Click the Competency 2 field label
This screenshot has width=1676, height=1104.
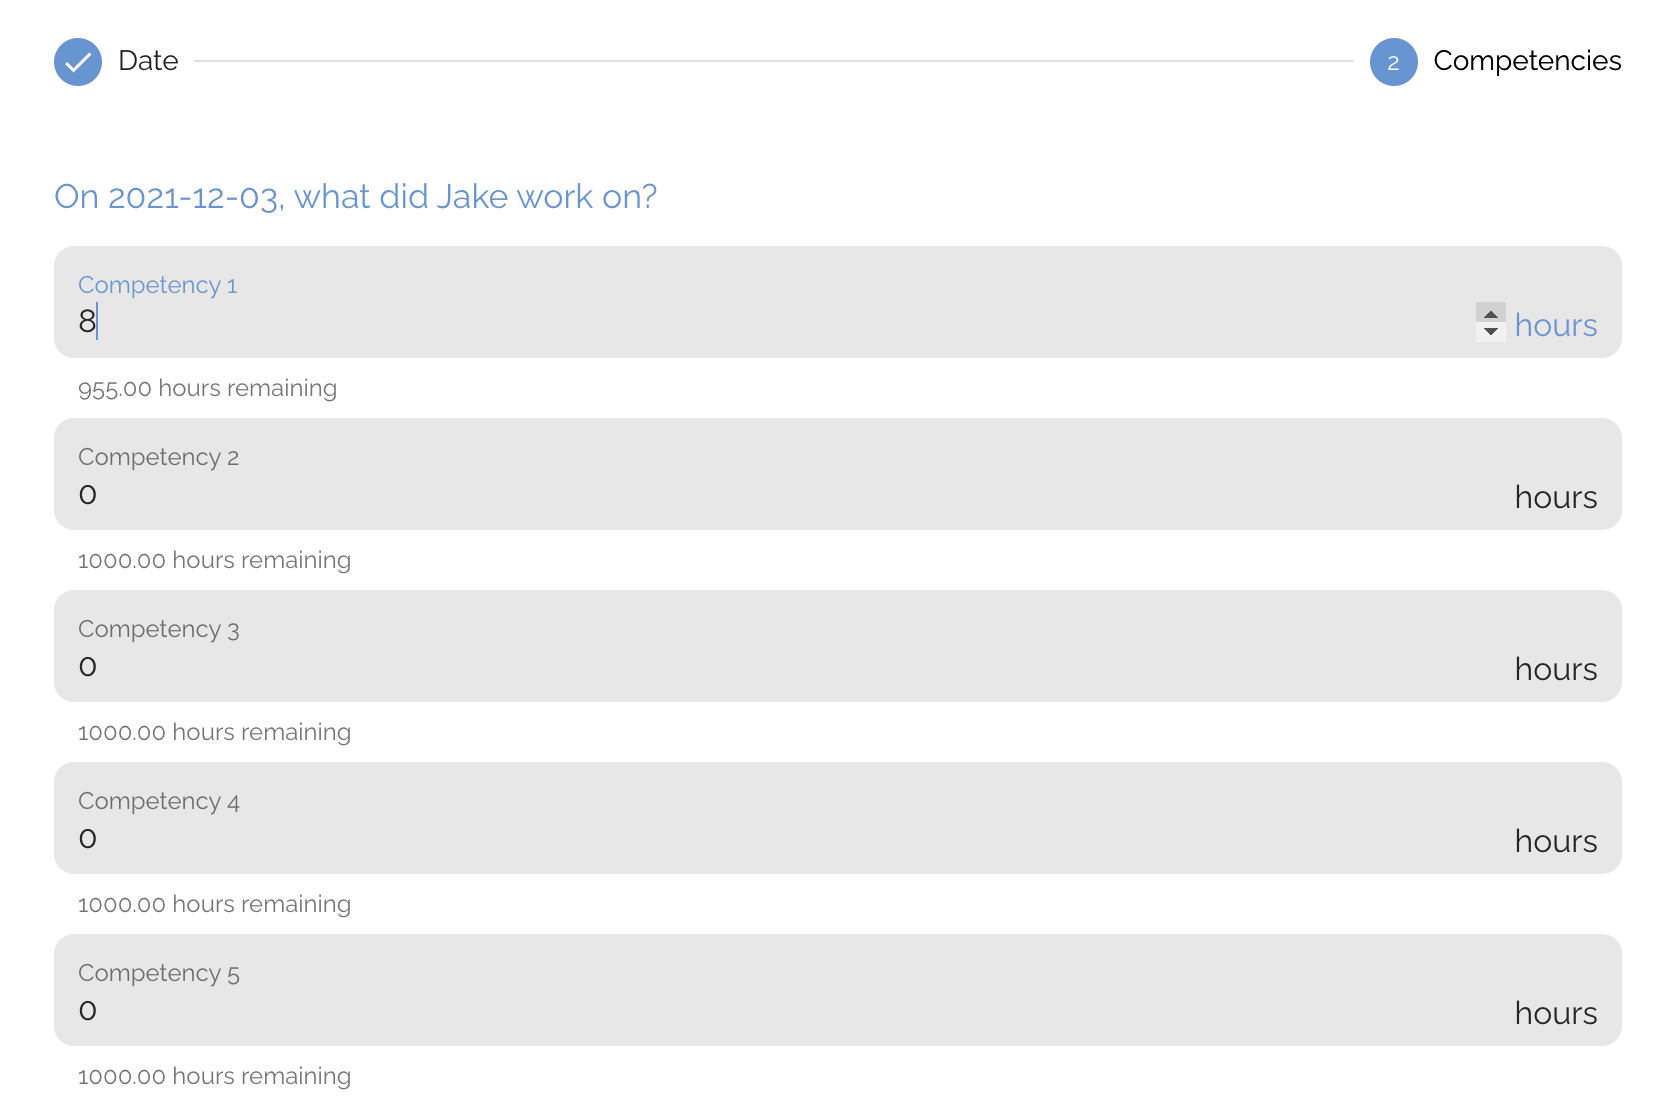(x=159, y=457)
